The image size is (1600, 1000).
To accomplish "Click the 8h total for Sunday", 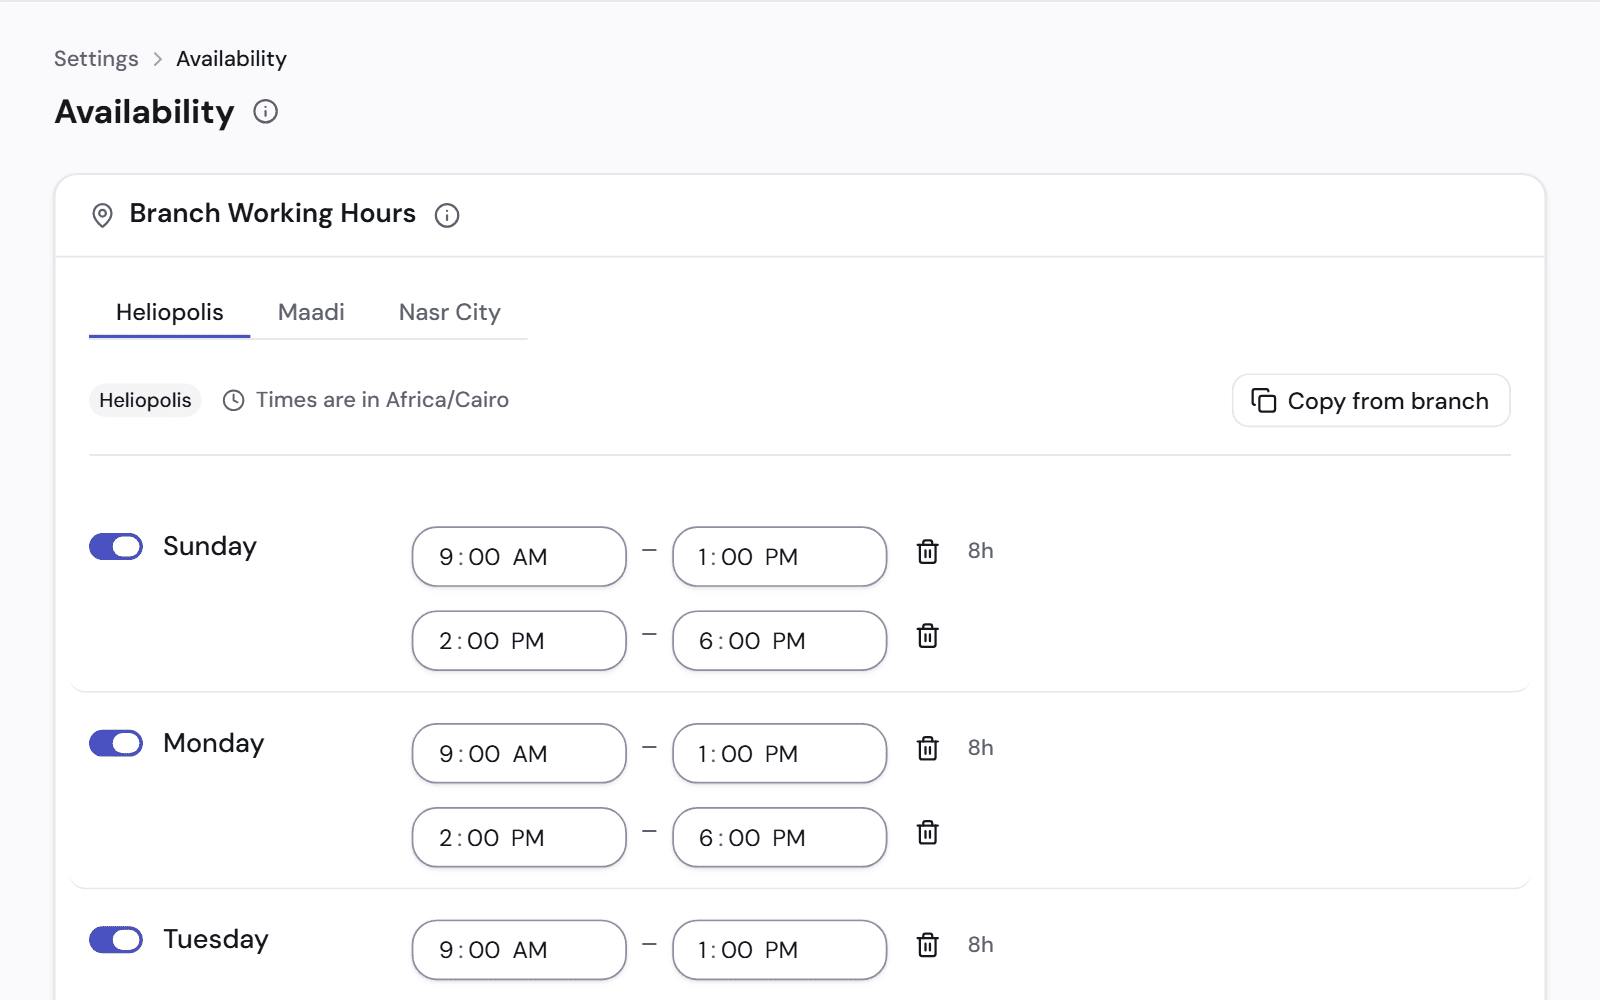I will (x=980, y=551).
